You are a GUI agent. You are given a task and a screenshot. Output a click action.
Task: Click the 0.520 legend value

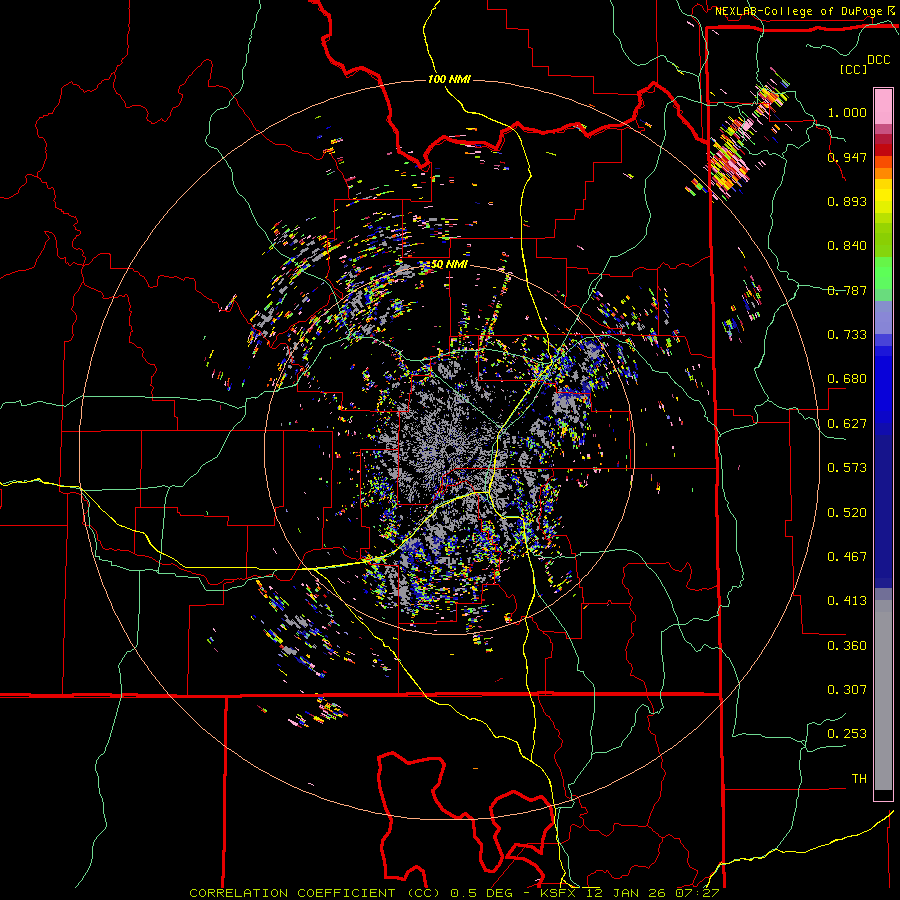point(847,513)
